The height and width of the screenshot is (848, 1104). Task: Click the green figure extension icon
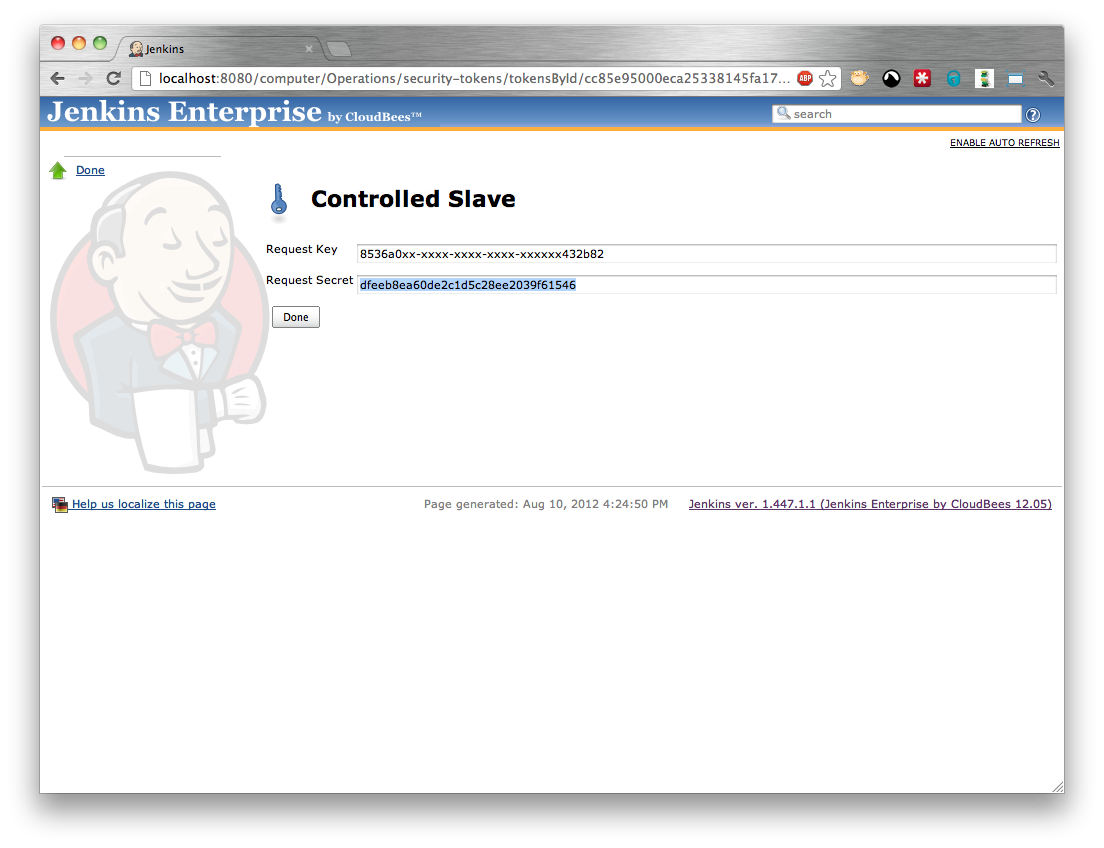984,78
